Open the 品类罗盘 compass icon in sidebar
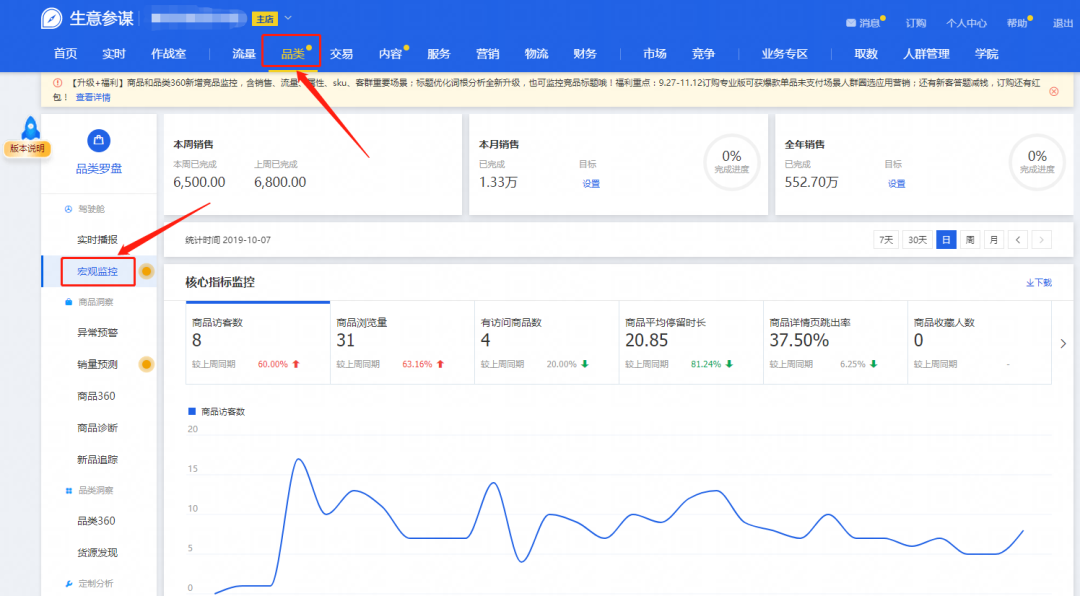The image size is (1080, 596). (x=98, y=142)
